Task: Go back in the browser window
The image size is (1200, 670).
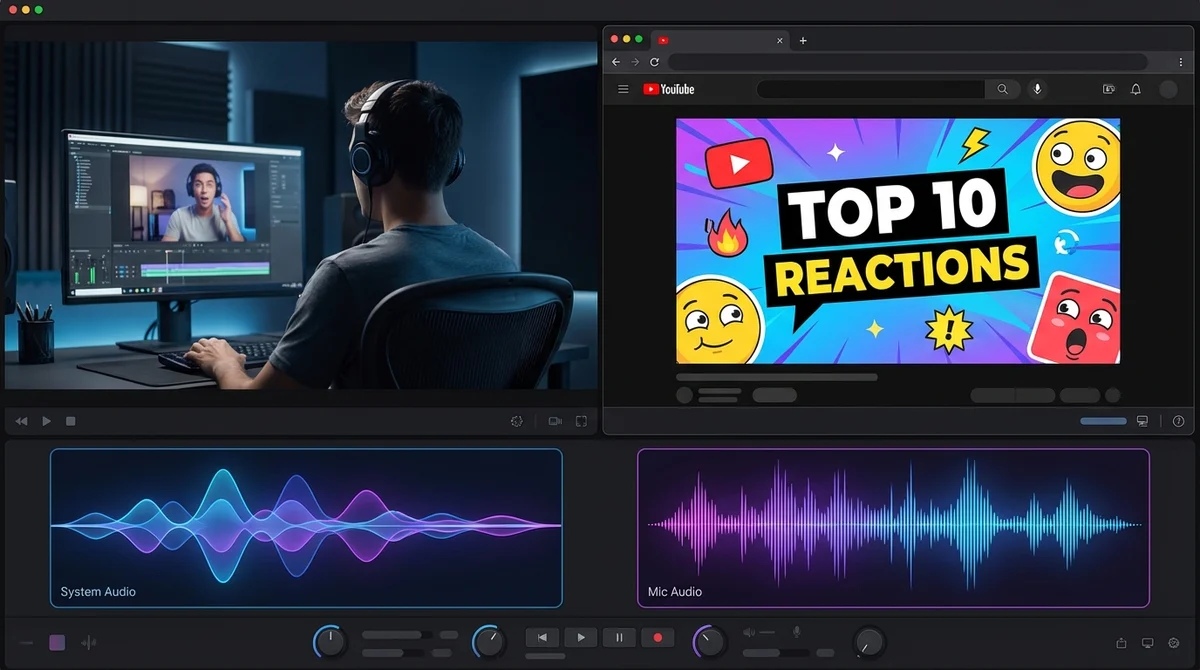Action: pos(616,62)
